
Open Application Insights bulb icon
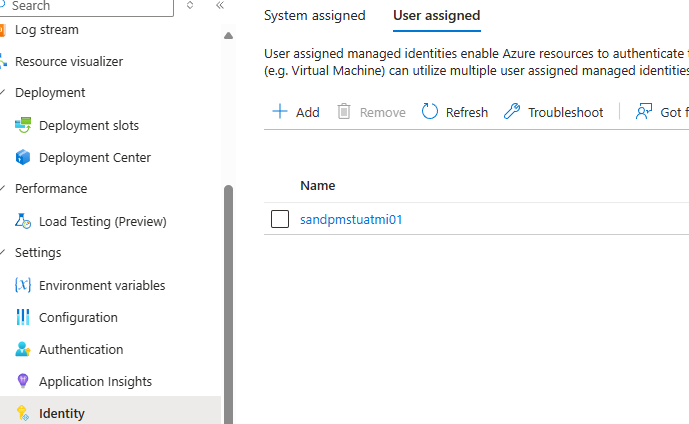(23, 381)
